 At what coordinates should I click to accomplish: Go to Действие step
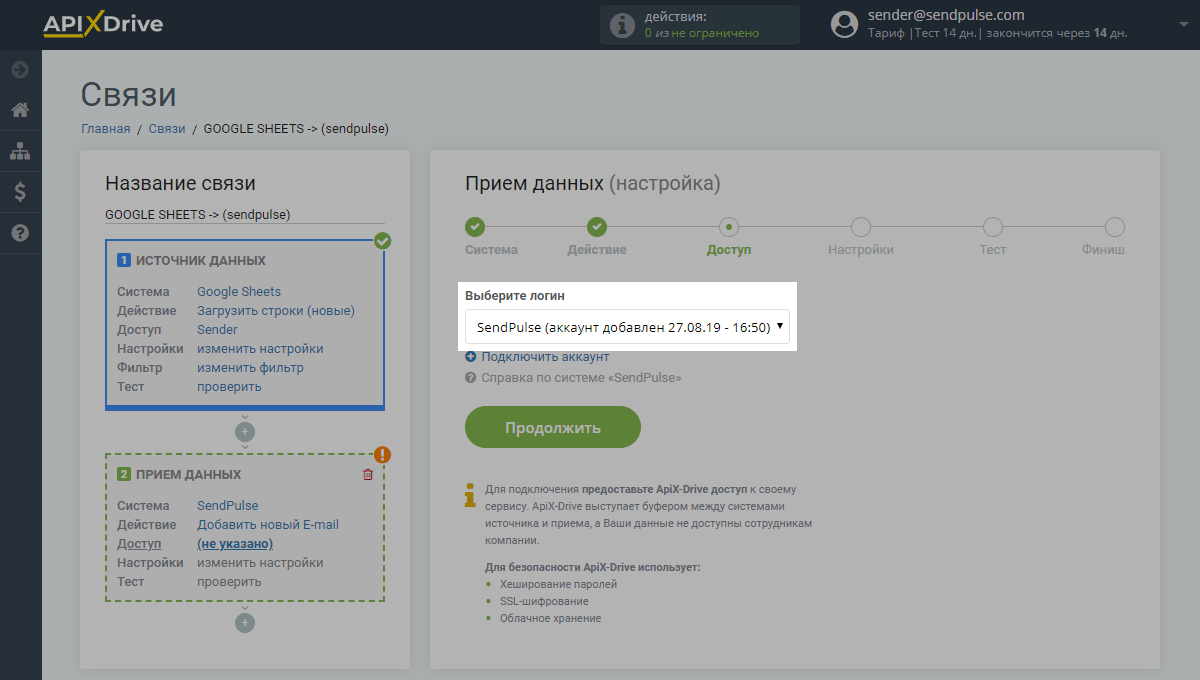[x=597, y=238]
